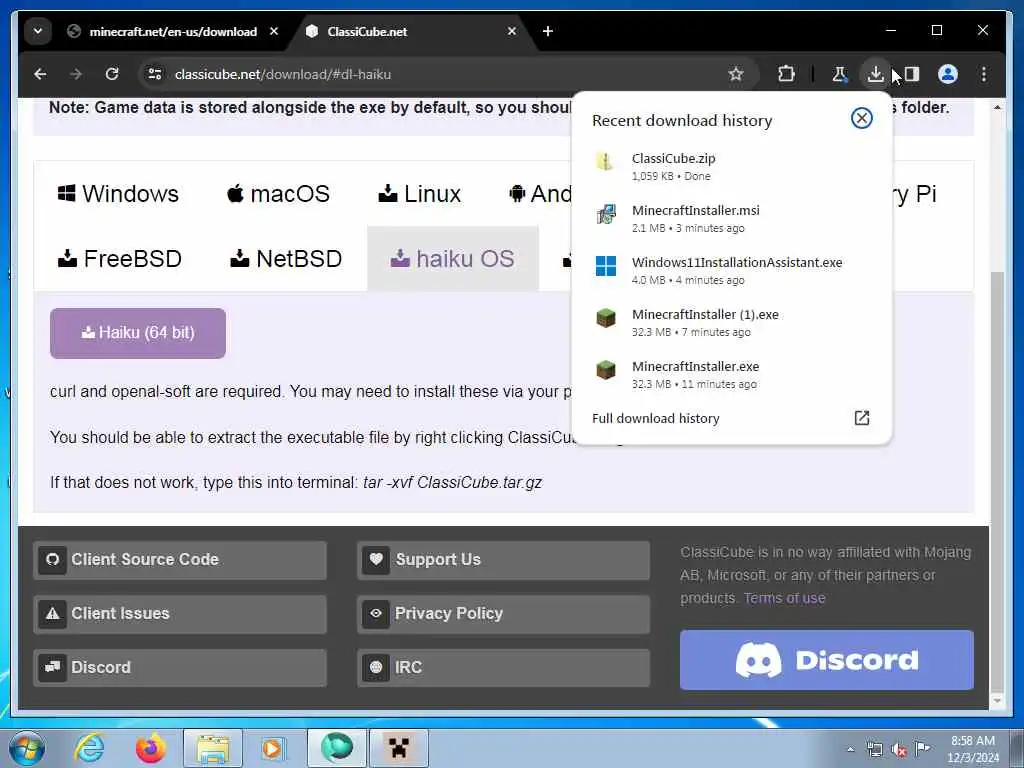The width and height of the screenshot is (1024, 768).
Task: Open Windows11InstallationAssistant.exe download entry
Action: (x=731, y=270)
